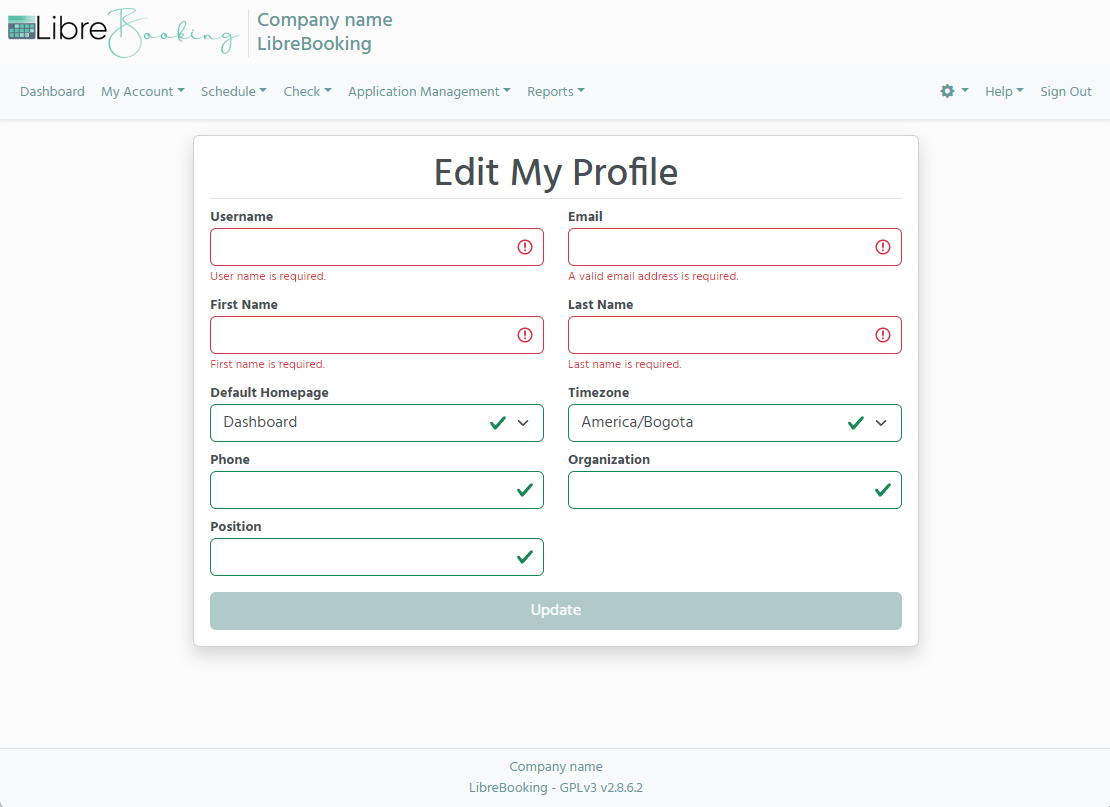The height and width of the screenshot is (807, 1110).
Task: Expand the Schedule menu
Action: point(233,91)
